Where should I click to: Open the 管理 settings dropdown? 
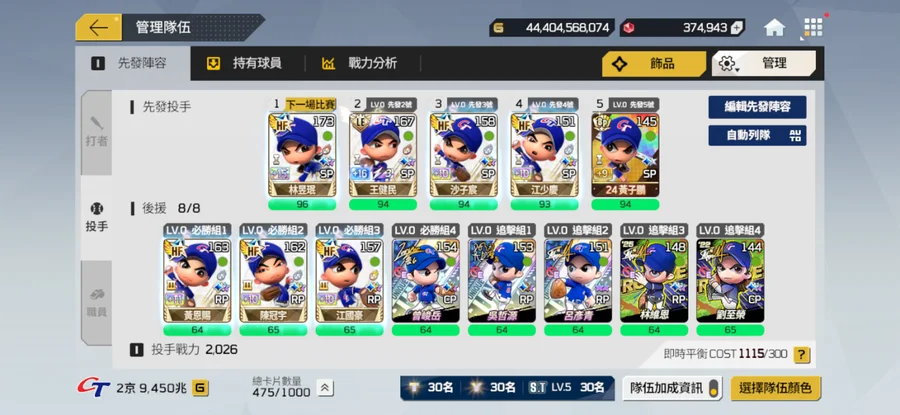pos(763,63)
